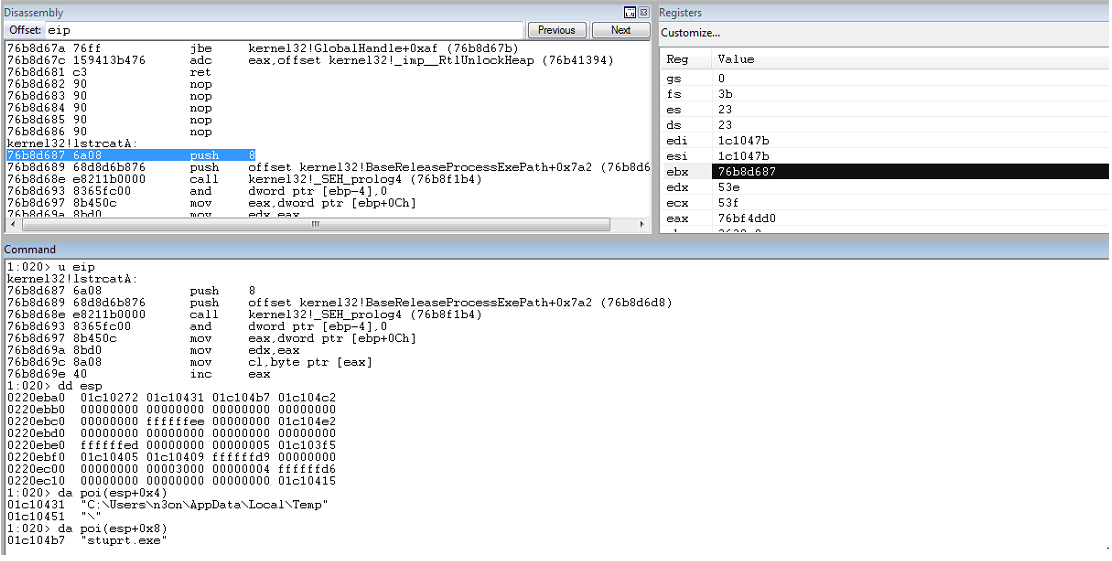Sort registers by the Reg column header
The height and width of the screenshot is (561, 1112).
[x=677, y=60]
